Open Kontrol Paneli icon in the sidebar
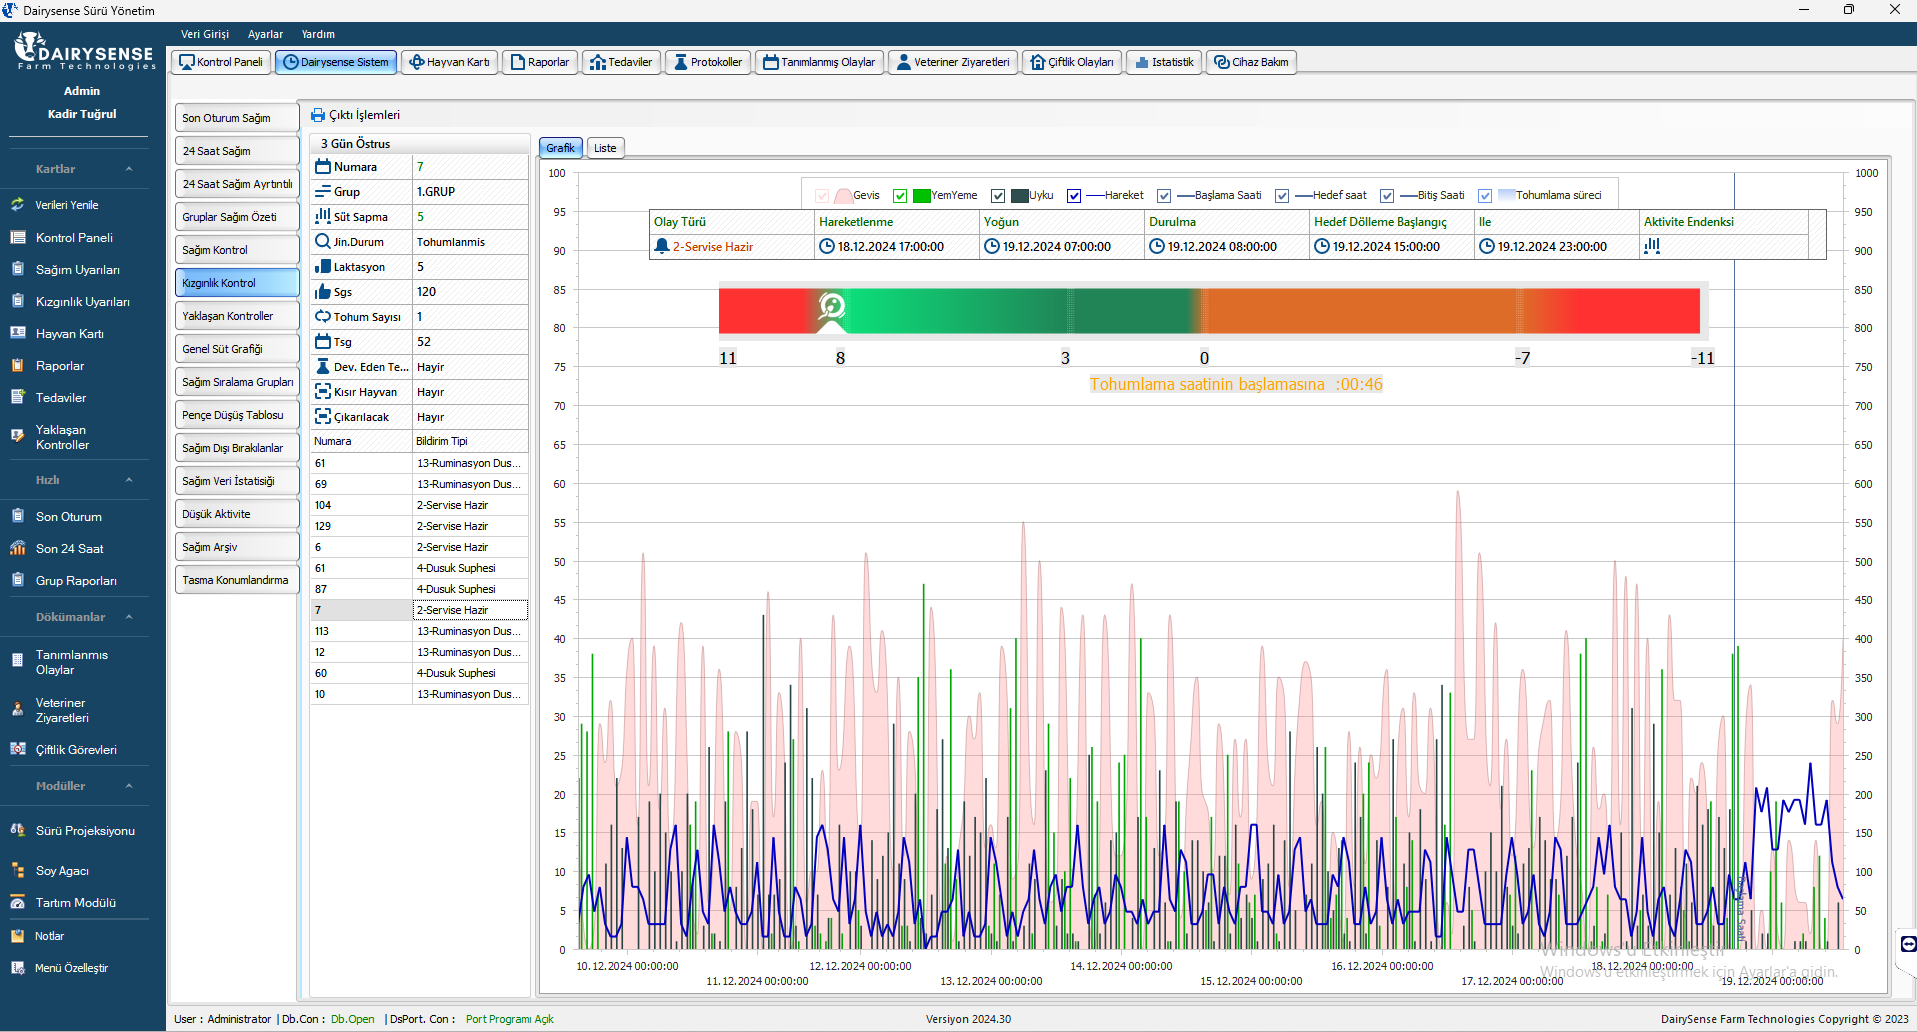This screenshot has width=1917, height=1032. point(17,237)
